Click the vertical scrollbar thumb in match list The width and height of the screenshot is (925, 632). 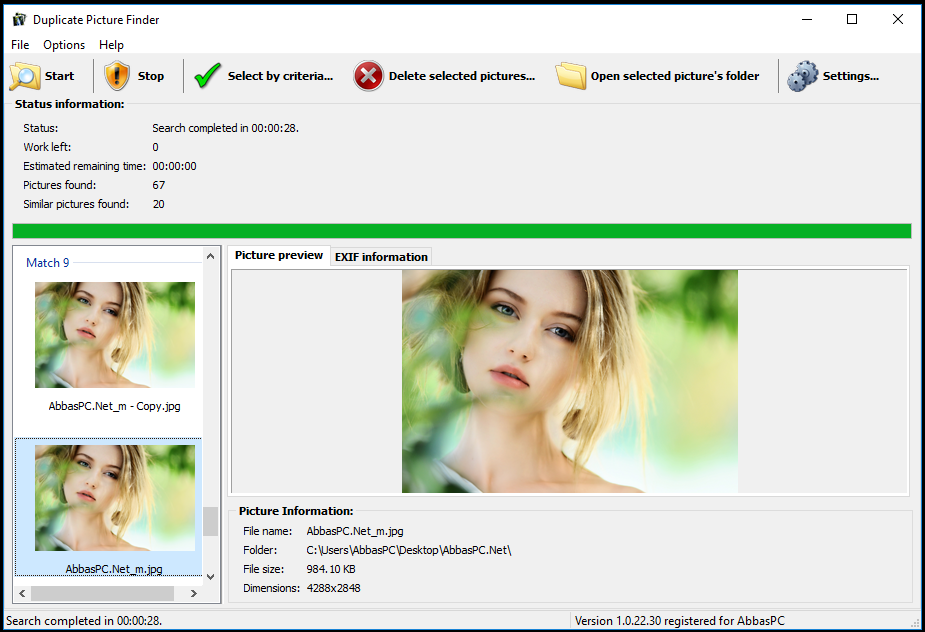click(x=211, y=522)
